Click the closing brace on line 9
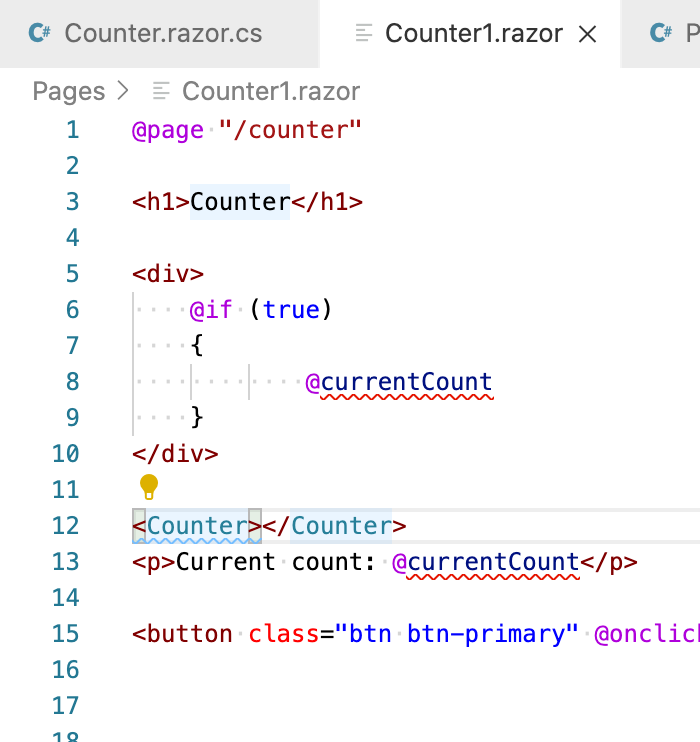Screen dimensions: 700x742 point(197,417)
